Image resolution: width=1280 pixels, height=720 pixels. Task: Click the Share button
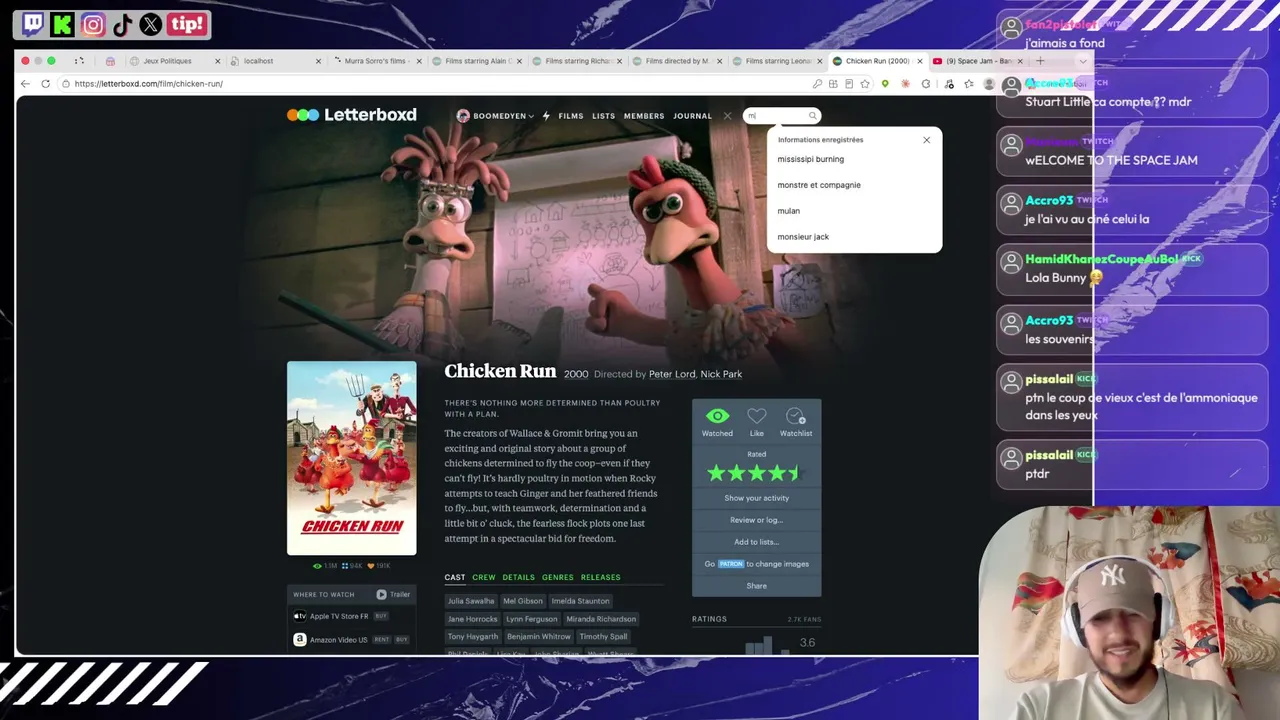click(757, 586)
